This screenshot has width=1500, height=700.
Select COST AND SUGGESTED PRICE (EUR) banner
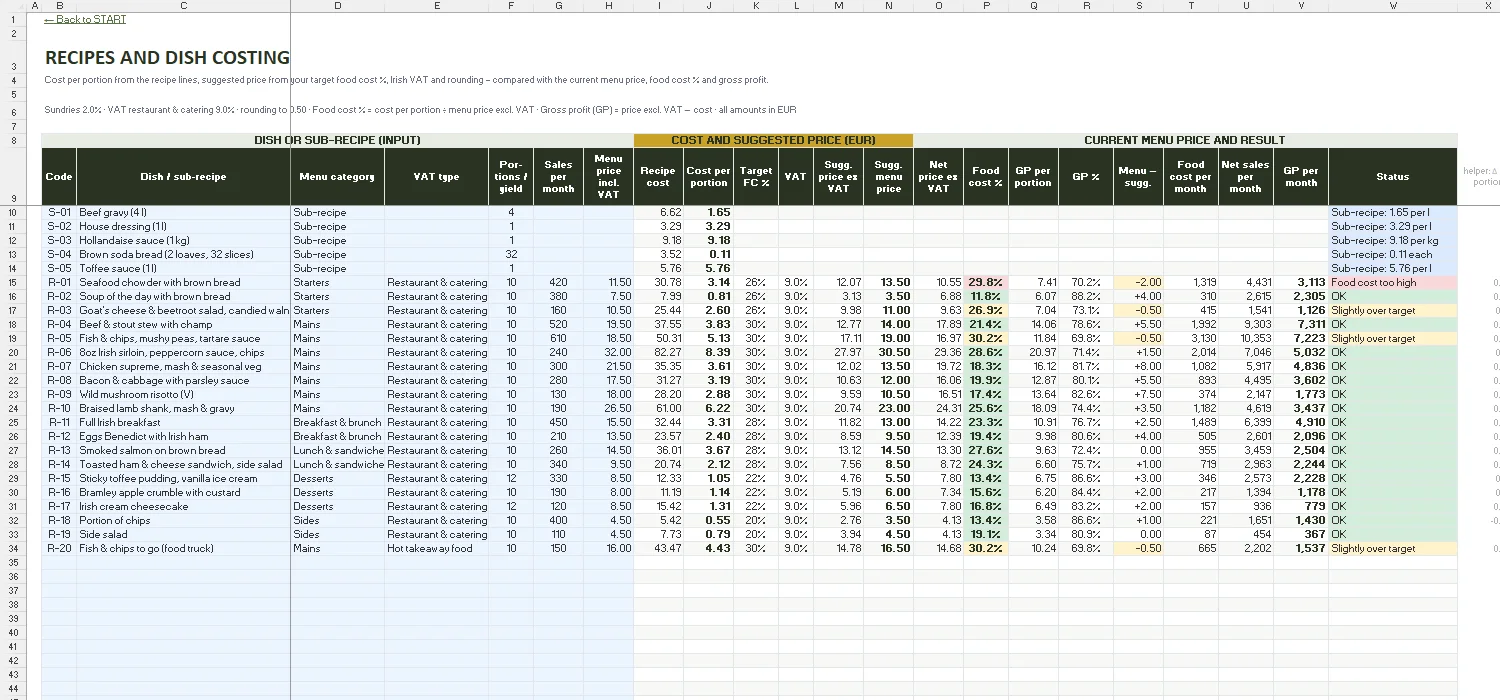773,140
